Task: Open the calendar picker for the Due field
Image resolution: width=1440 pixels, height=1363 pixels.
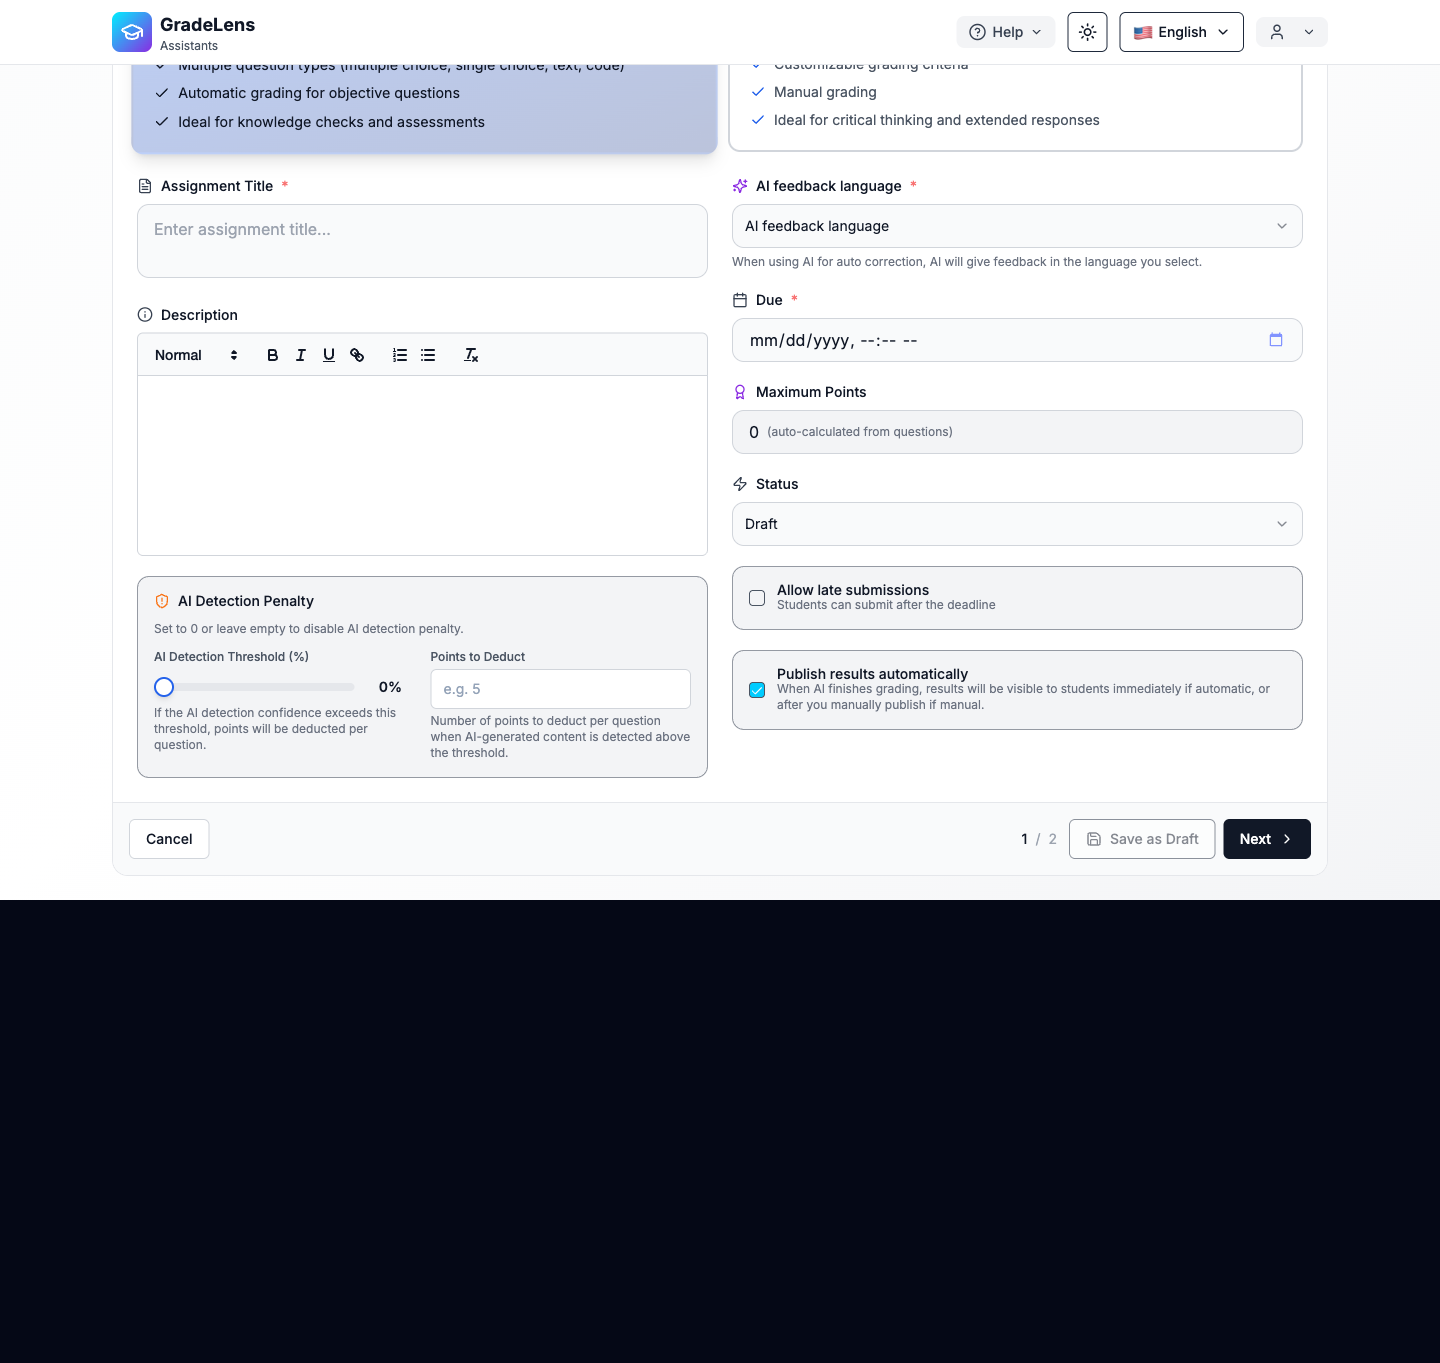Action: coord(1276,340)
